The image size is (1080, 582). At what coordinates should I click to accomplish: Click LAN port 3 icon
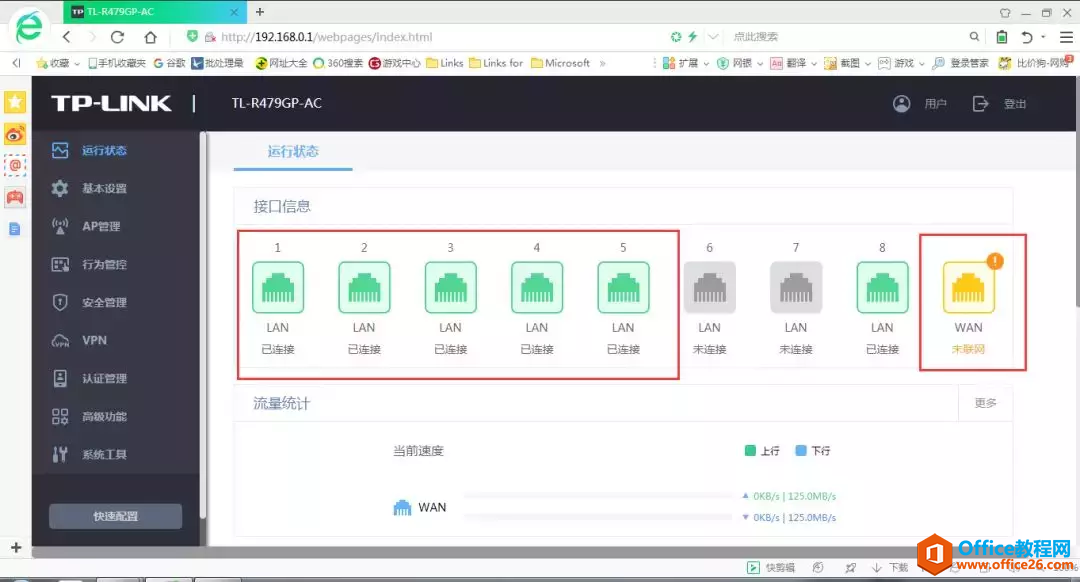point(450,288)
